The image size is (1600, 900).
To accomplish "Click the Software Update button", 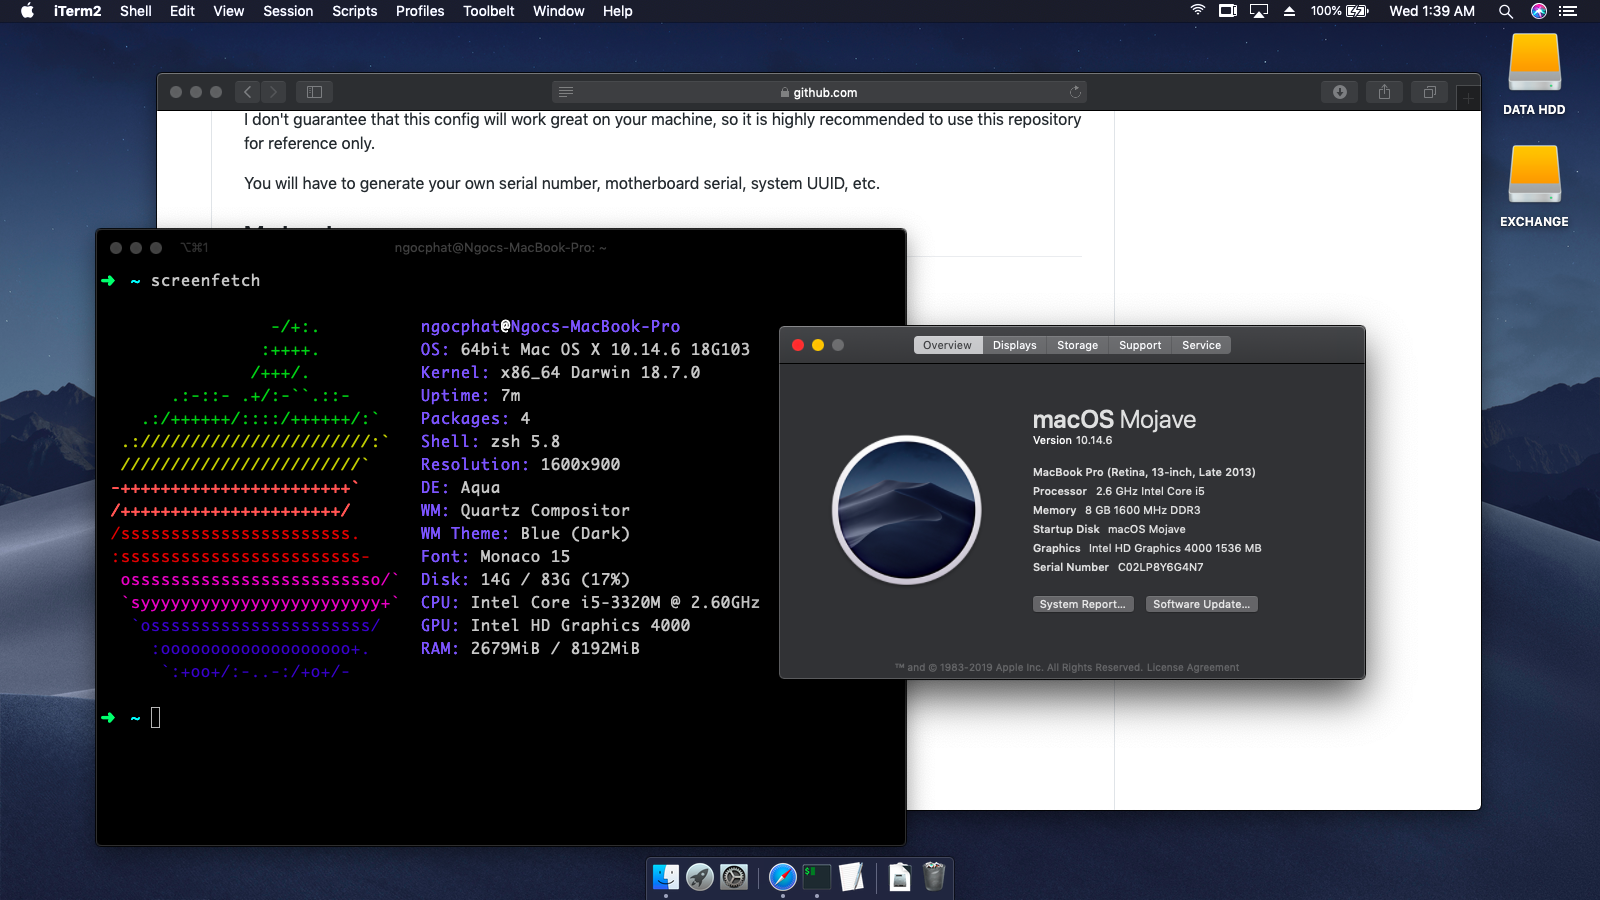I will [1200, 603].
